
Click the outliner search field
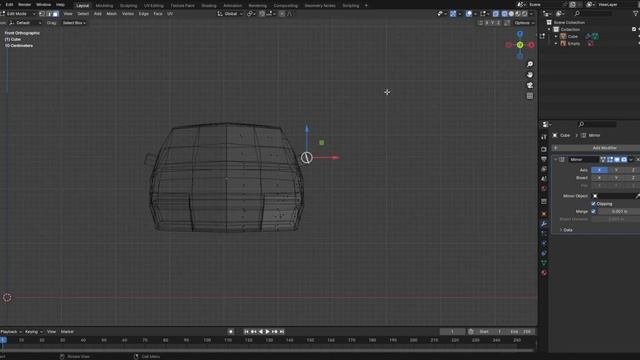(x=593, y=13)
